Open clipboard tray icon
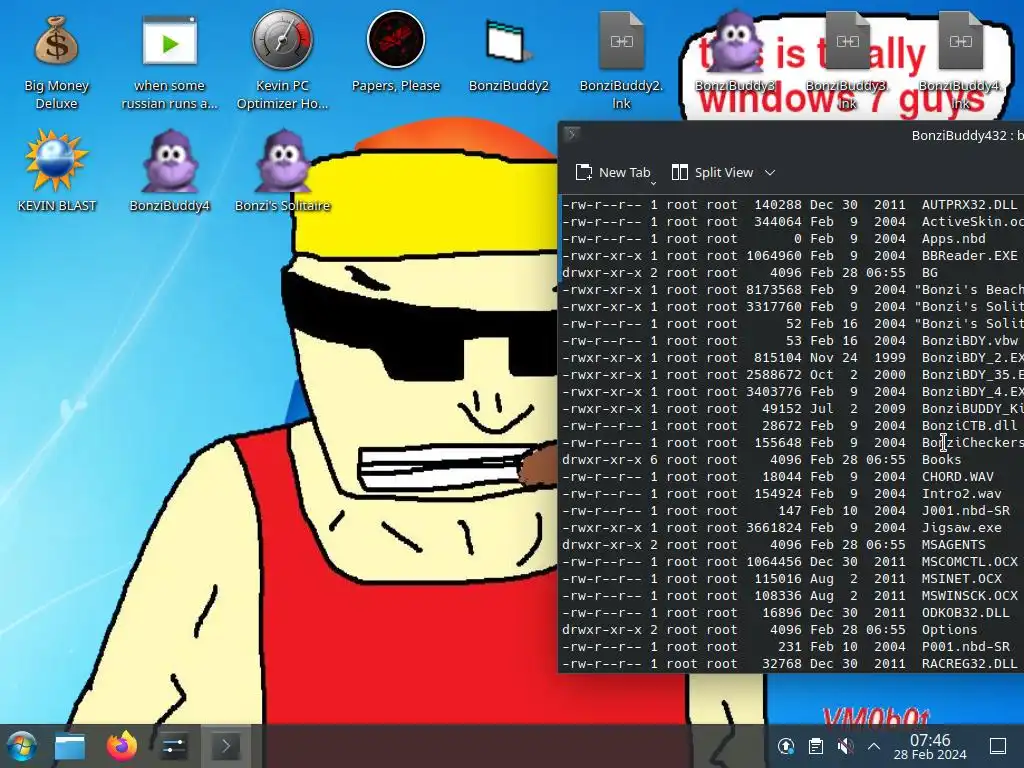The image size is (1024, 768). pos(816,746)
